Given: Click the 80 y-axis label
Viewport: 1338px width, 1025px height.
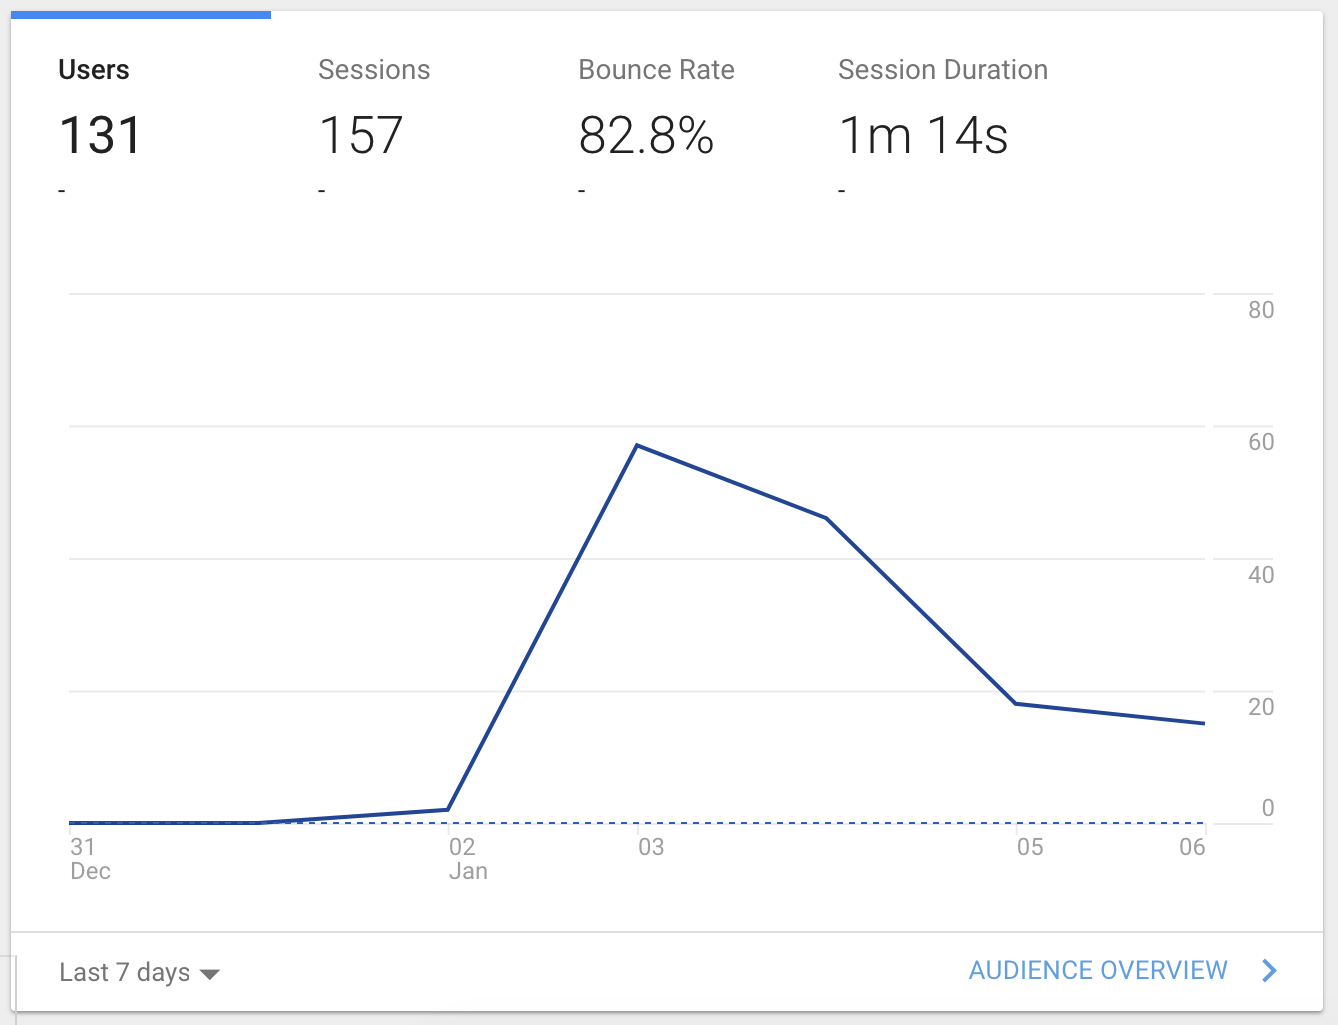Looking at the screenshot, I should tap(1261, 310).
